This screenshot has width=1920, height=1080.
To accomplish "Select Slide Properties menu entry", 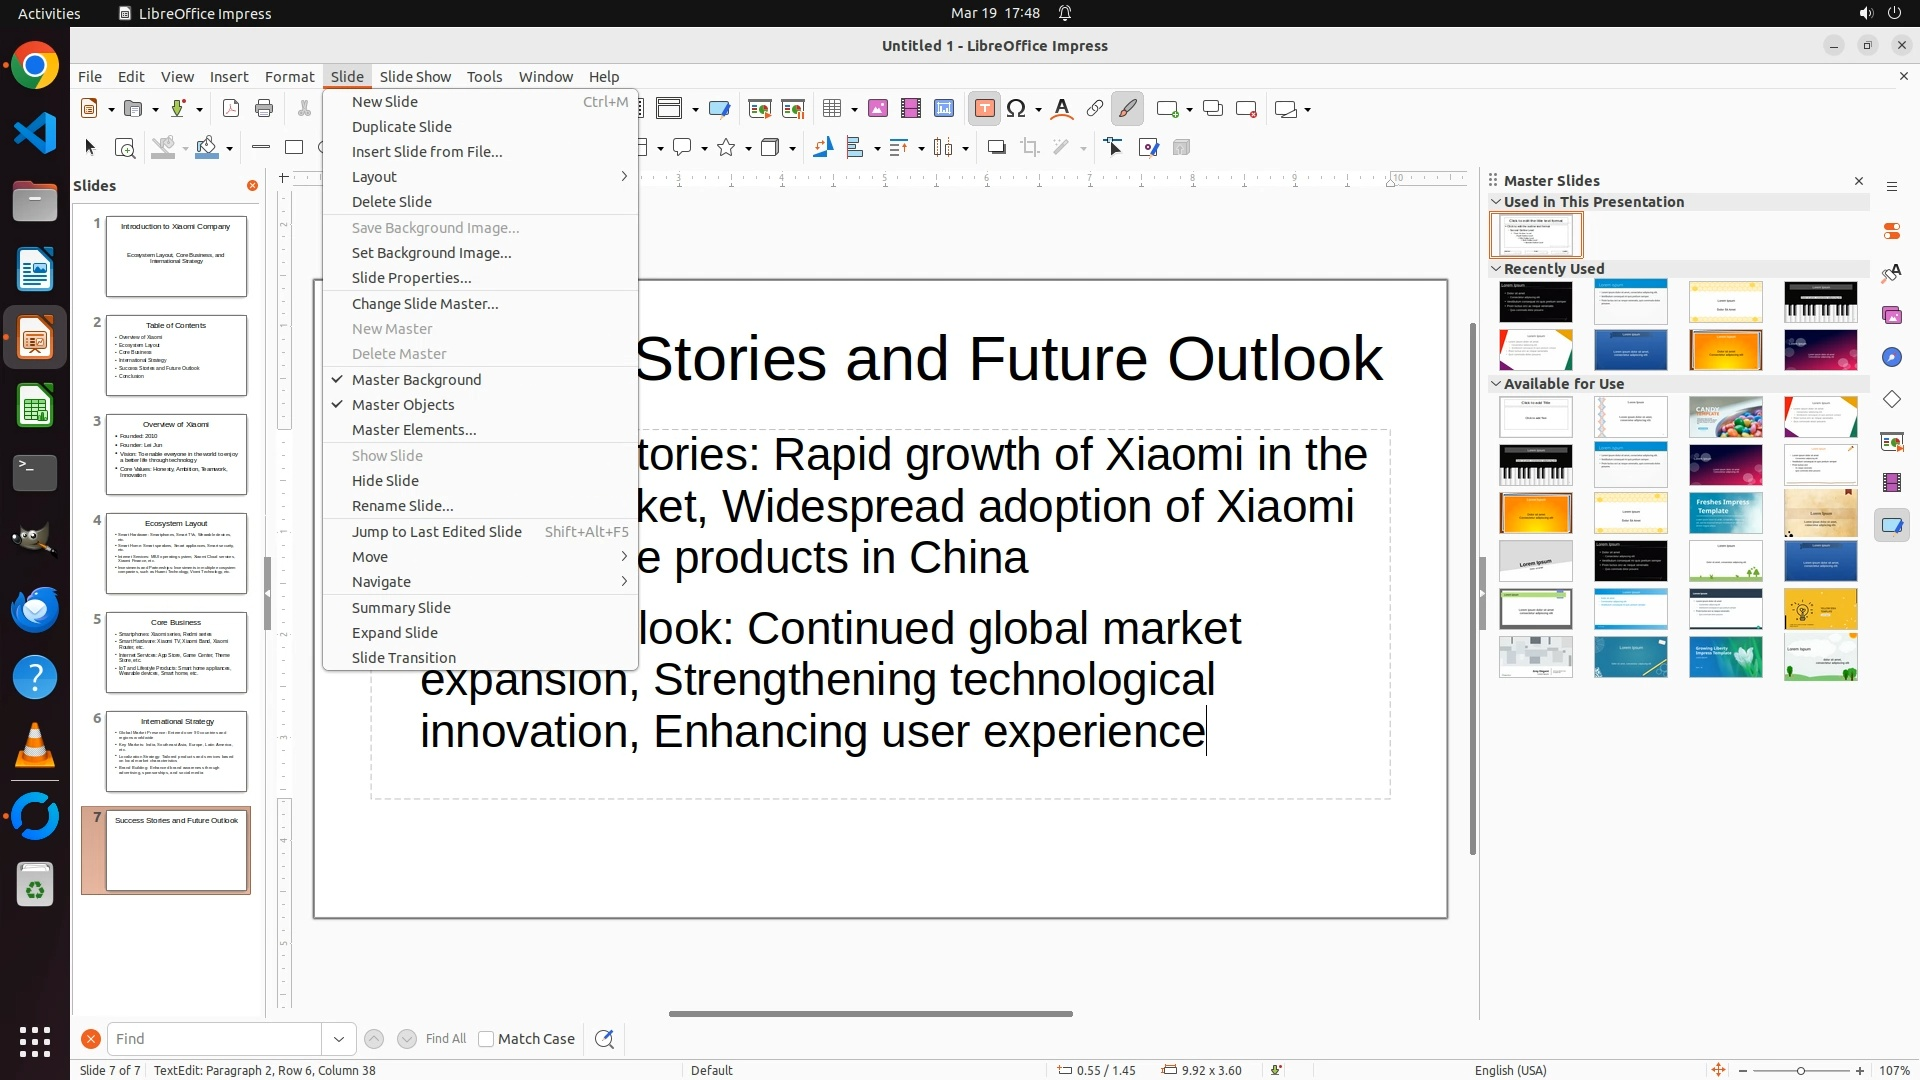I will pyautogui.click(x=411, y=278).
